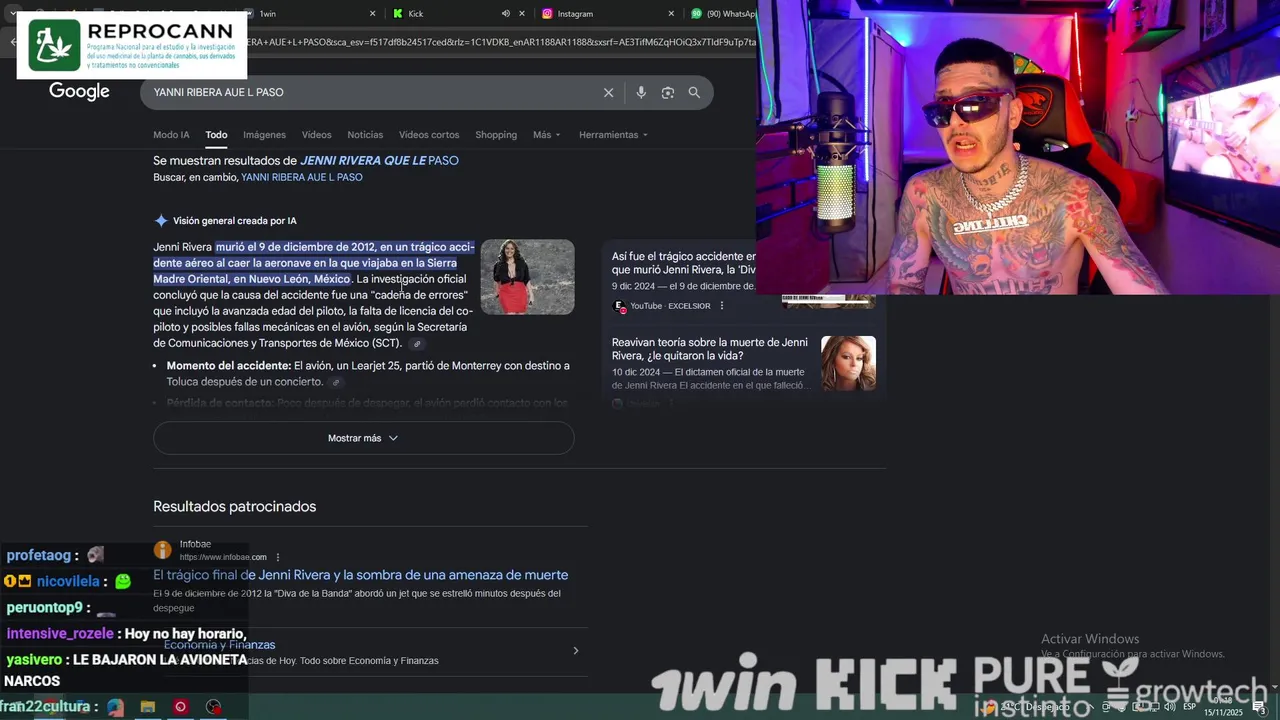1280x720 pixels.
Task: Open 'Así fue el trágico accidente' video result
Action: click(x=683, y=263)
